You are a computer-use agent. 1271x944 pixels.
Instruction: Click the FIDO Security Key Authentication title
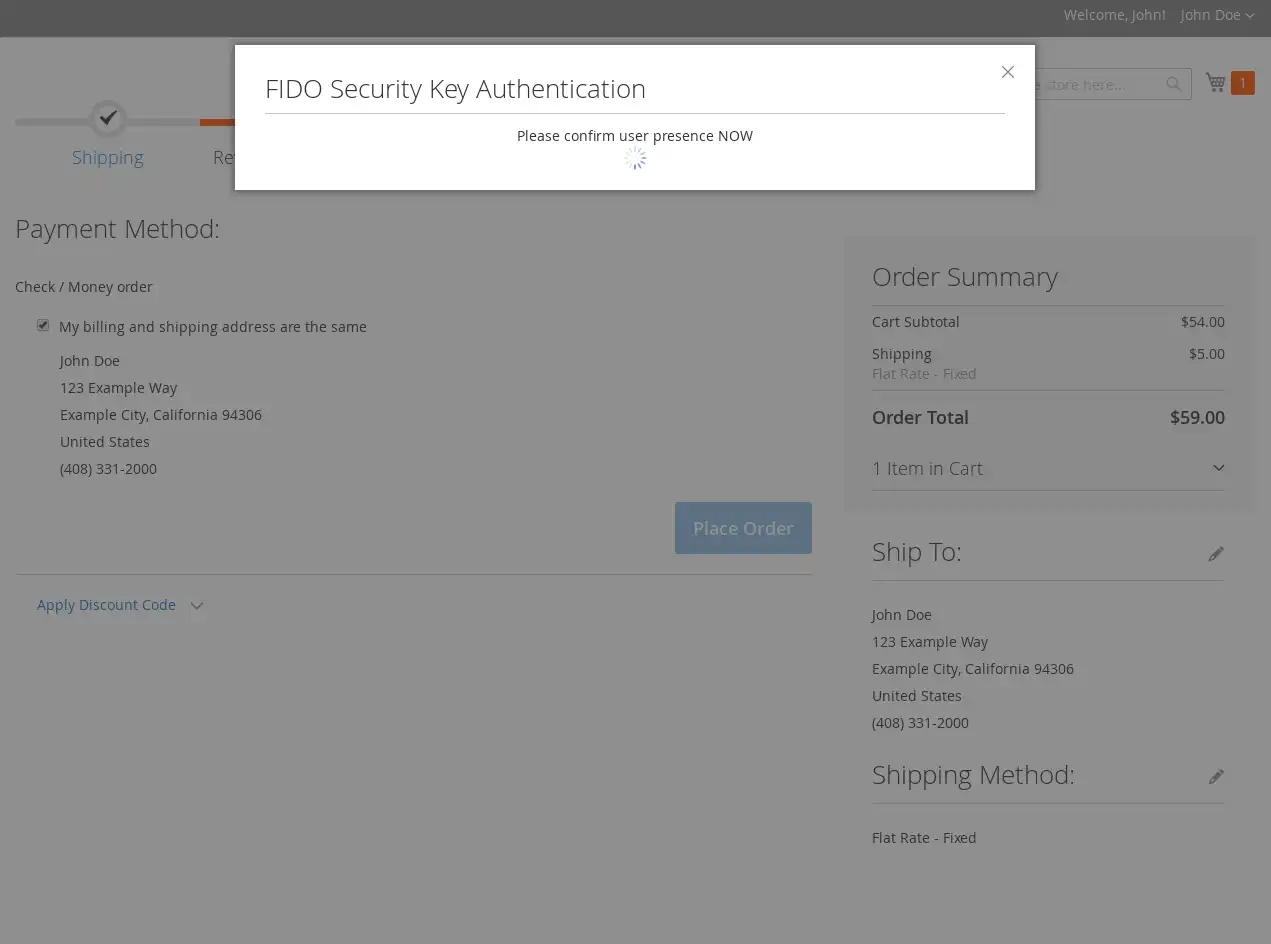455,89
